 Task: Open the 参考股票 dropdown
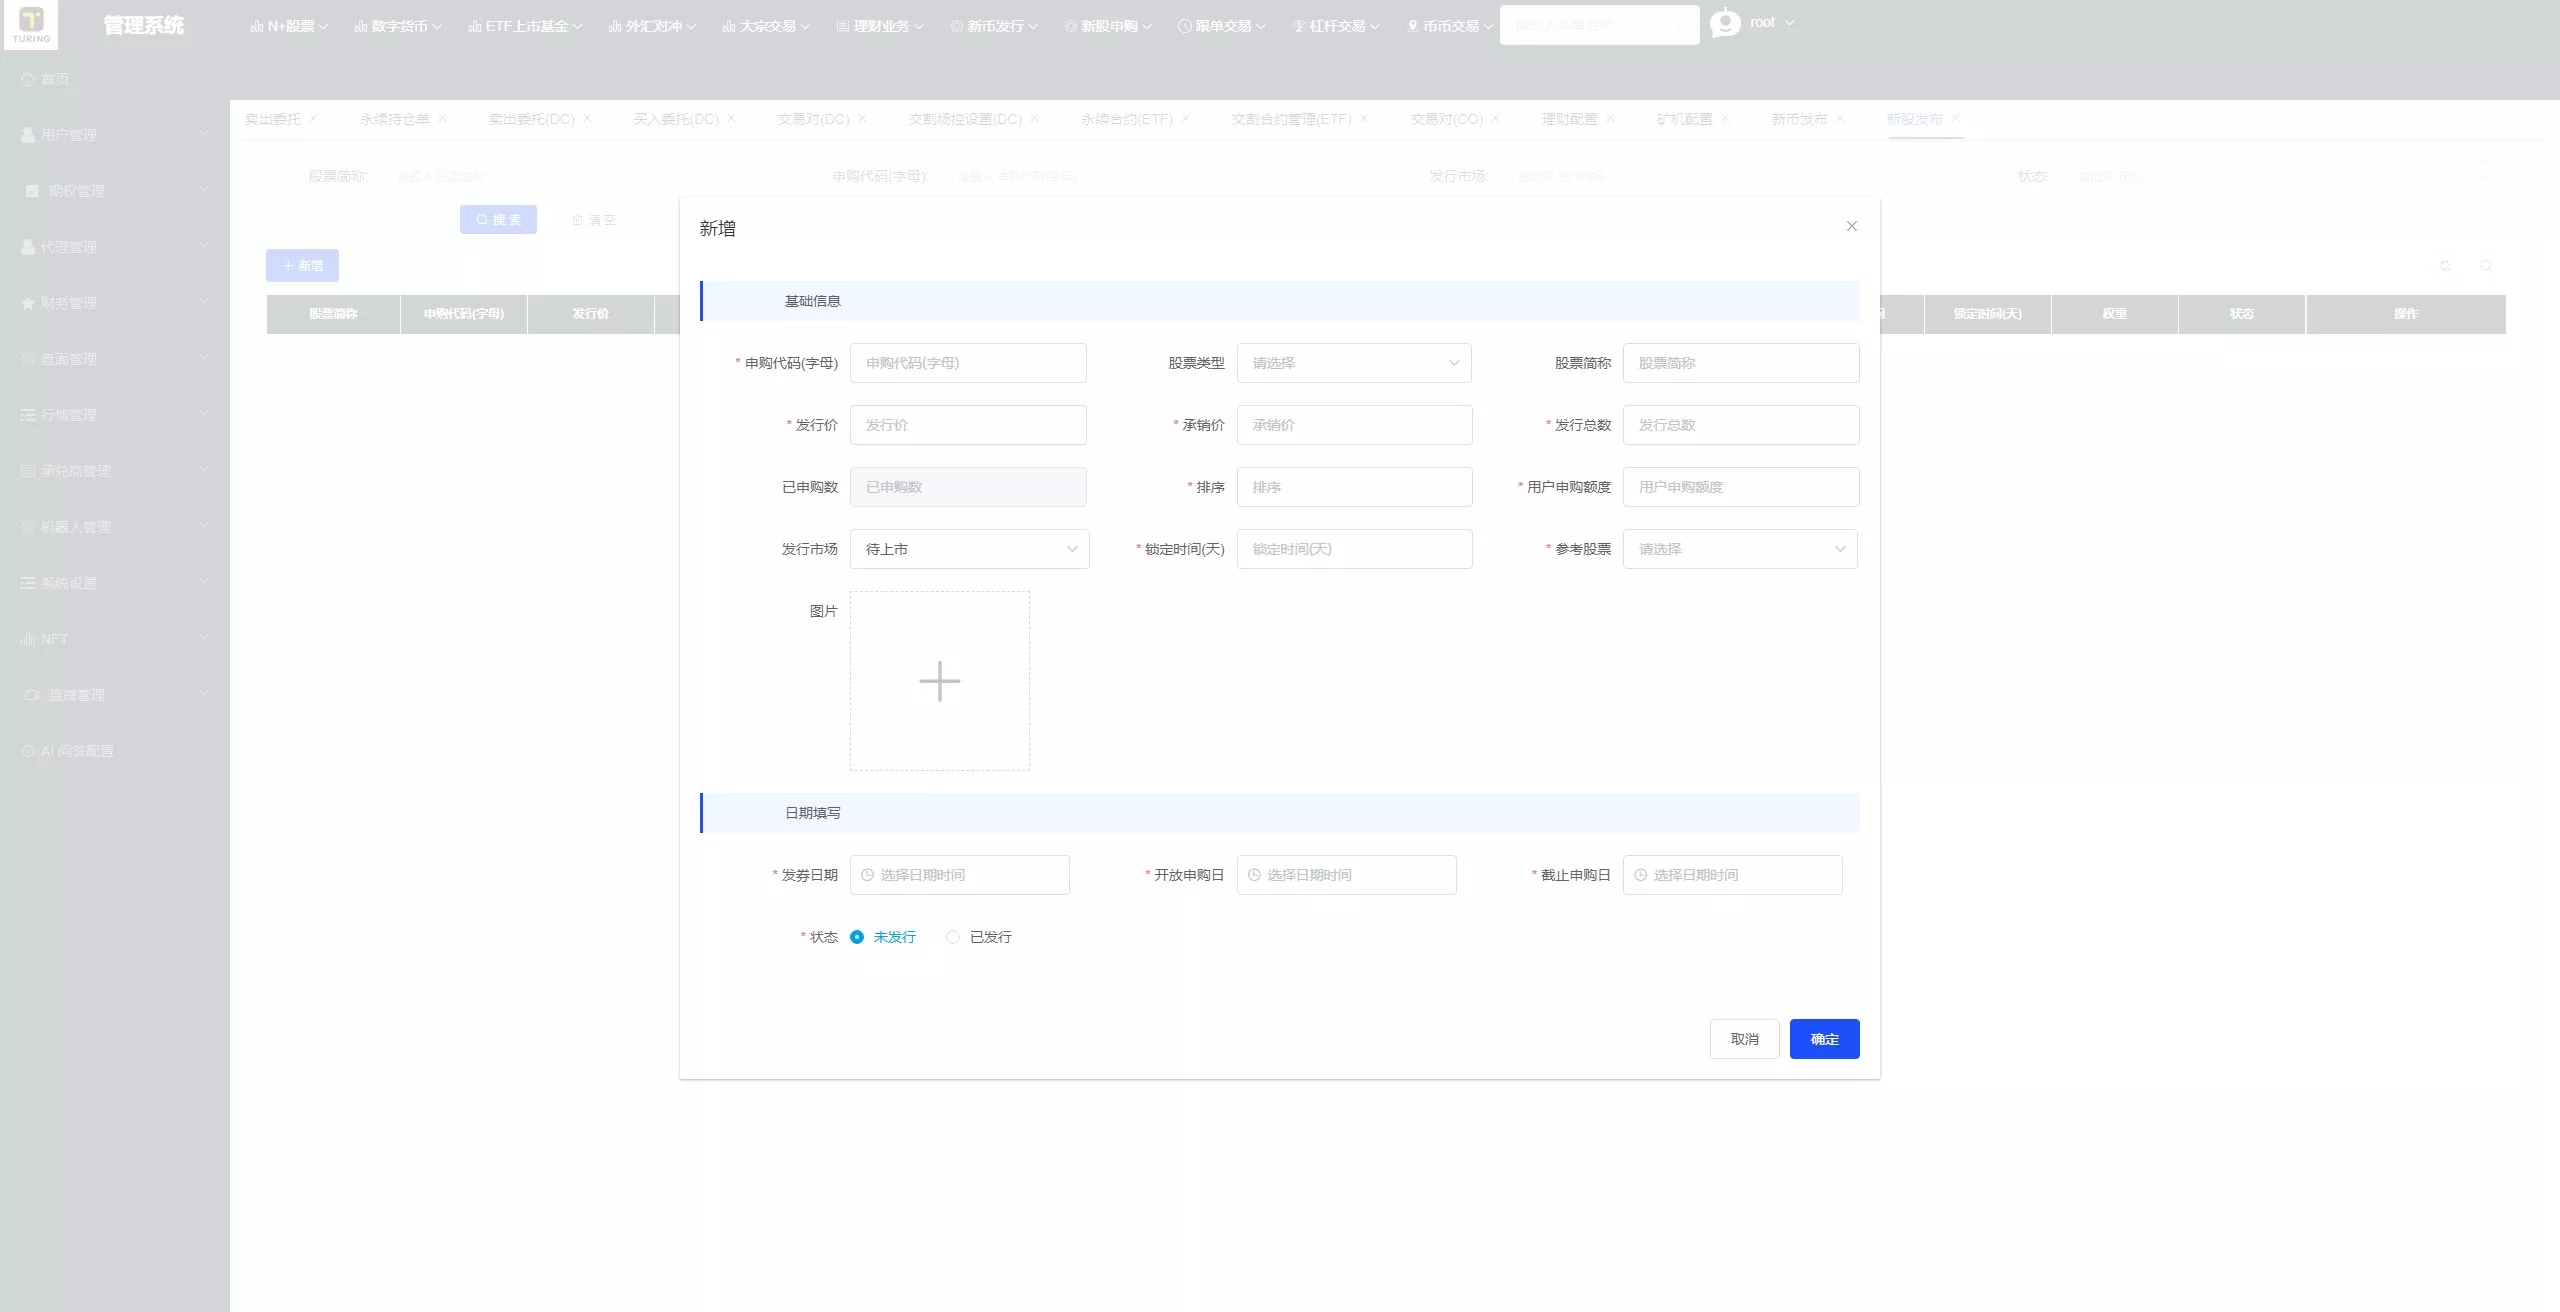pyautogui.click(x=1740, y=549)
